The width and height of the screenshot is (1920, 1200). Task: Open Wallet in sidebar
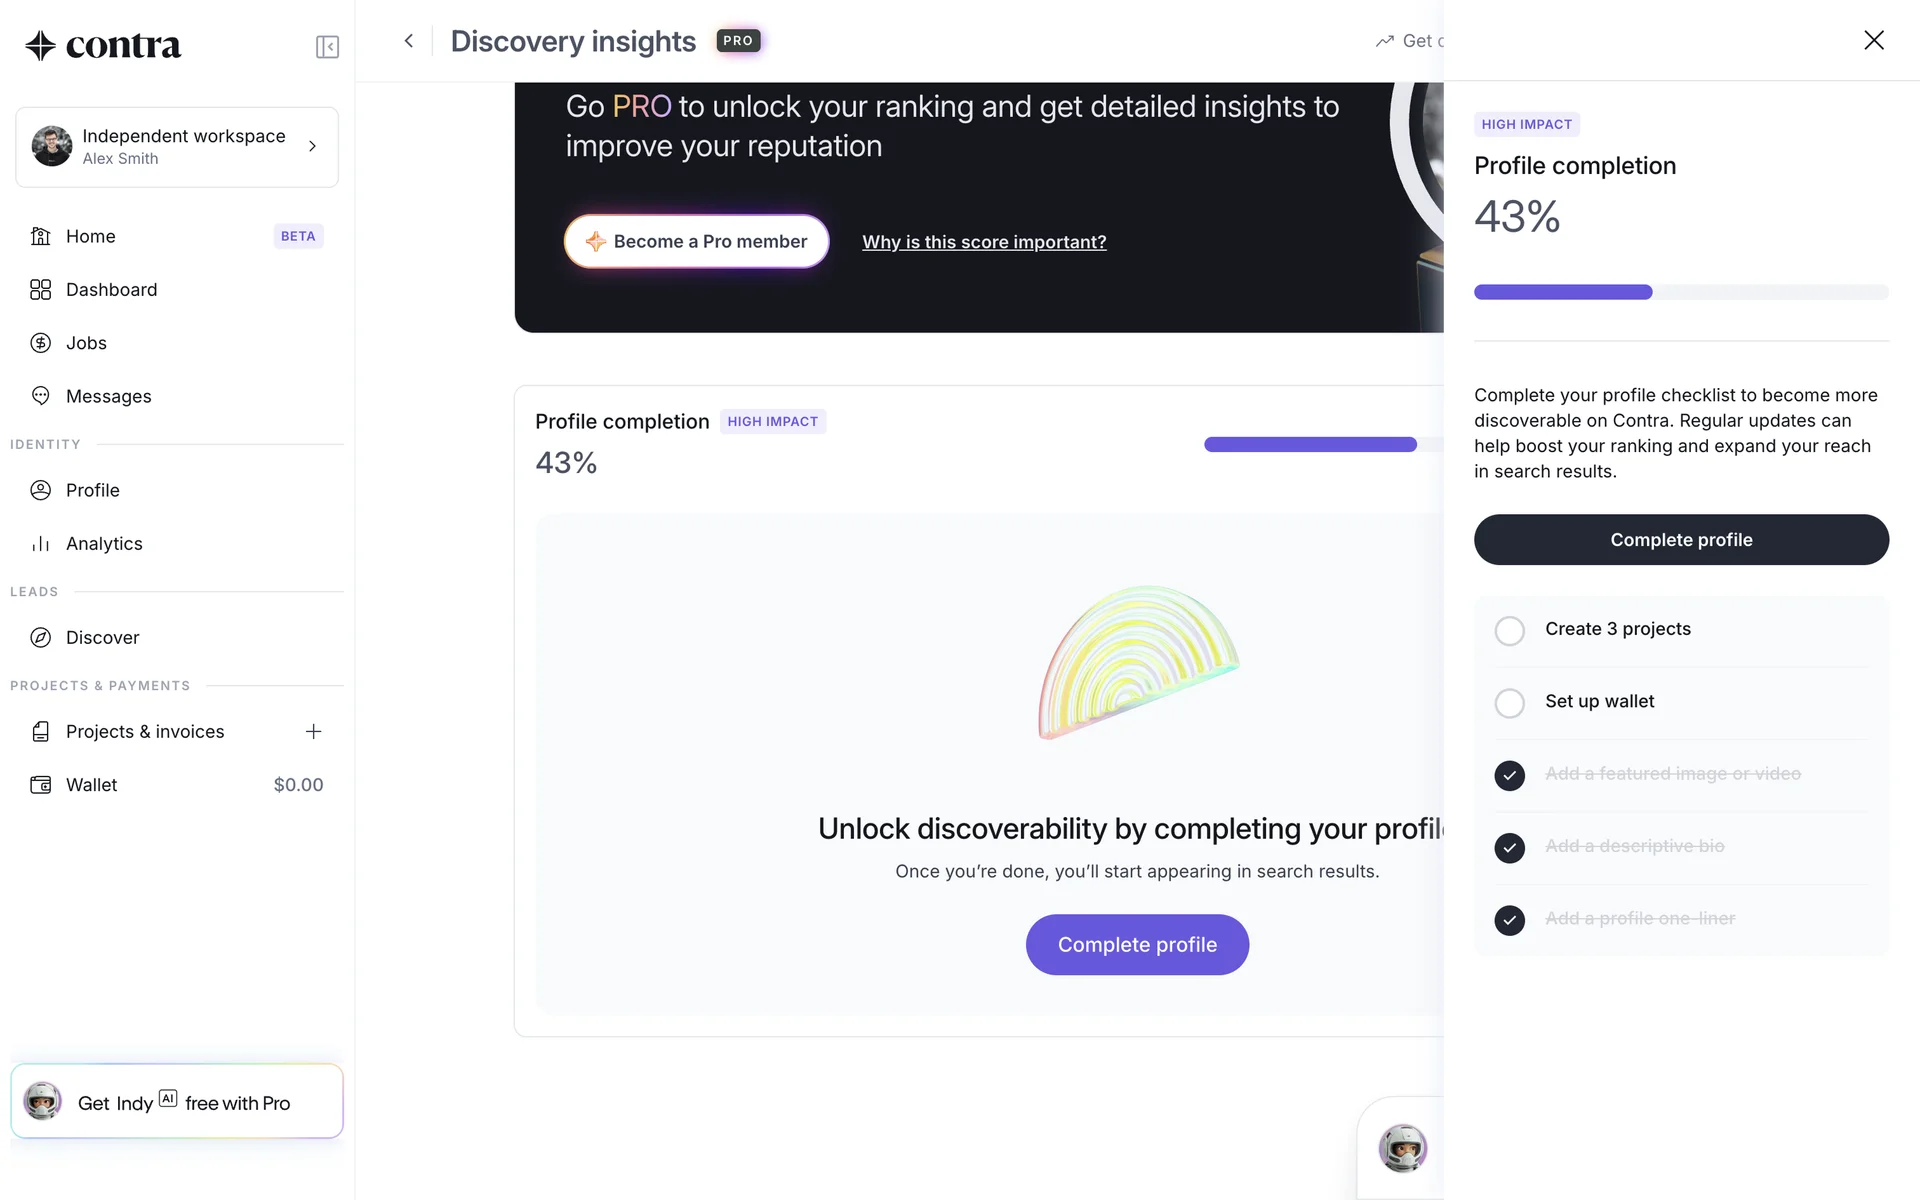tap(92, 785)
